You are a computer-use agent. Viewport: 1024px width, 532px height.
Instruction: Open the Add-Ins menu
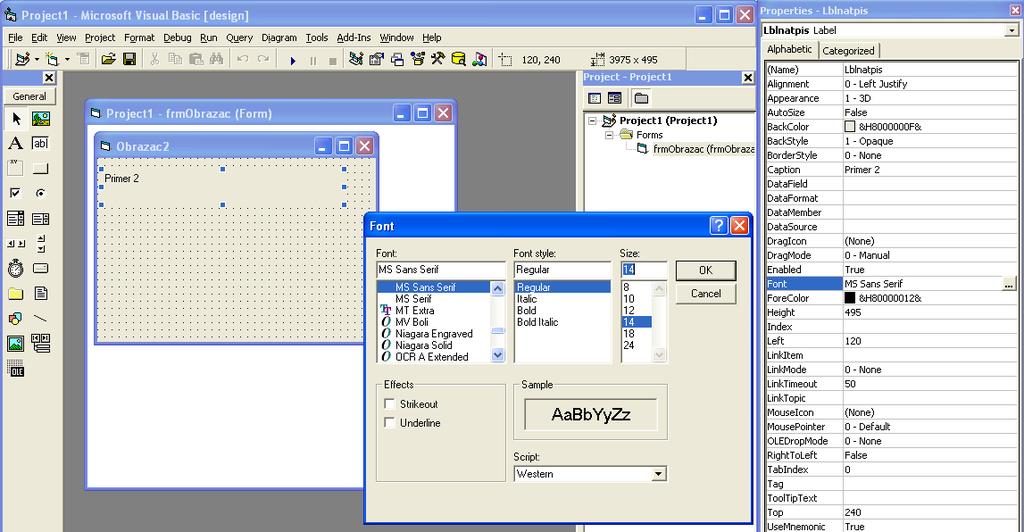[x=353, y=37]
